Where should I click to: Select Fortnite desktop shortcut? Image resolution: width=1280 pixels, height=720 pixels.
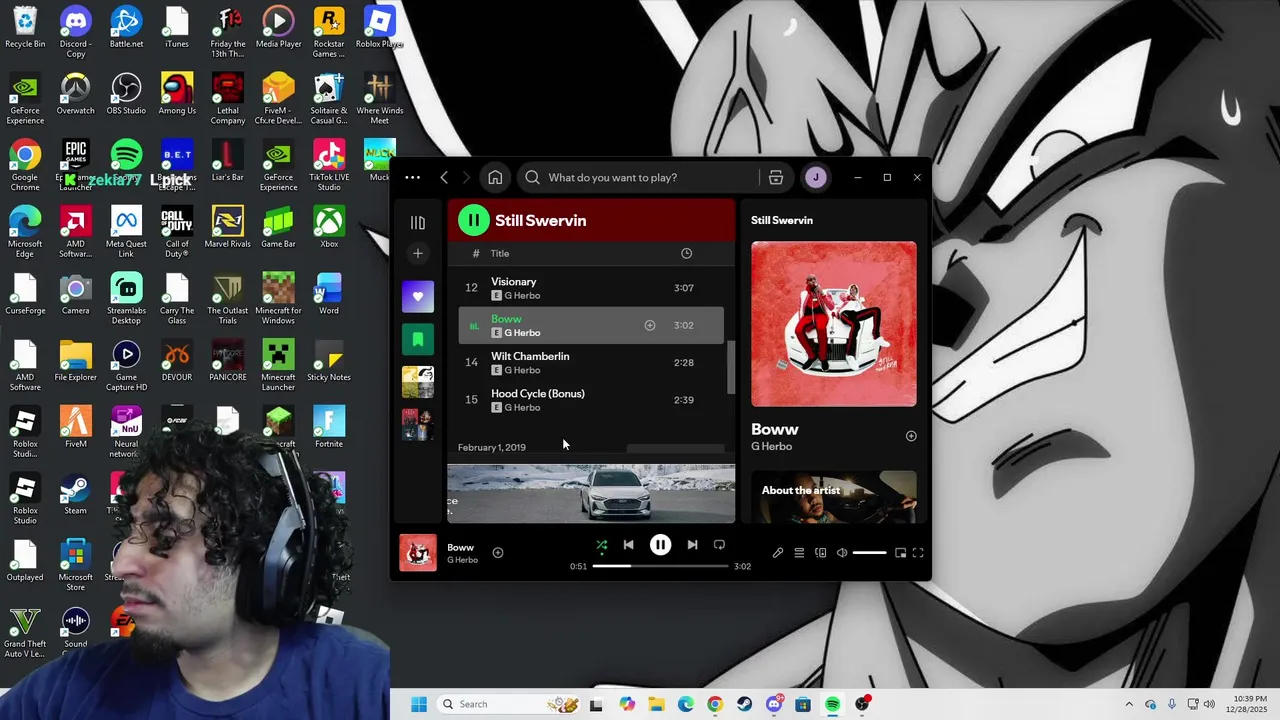tap(328, 428)
